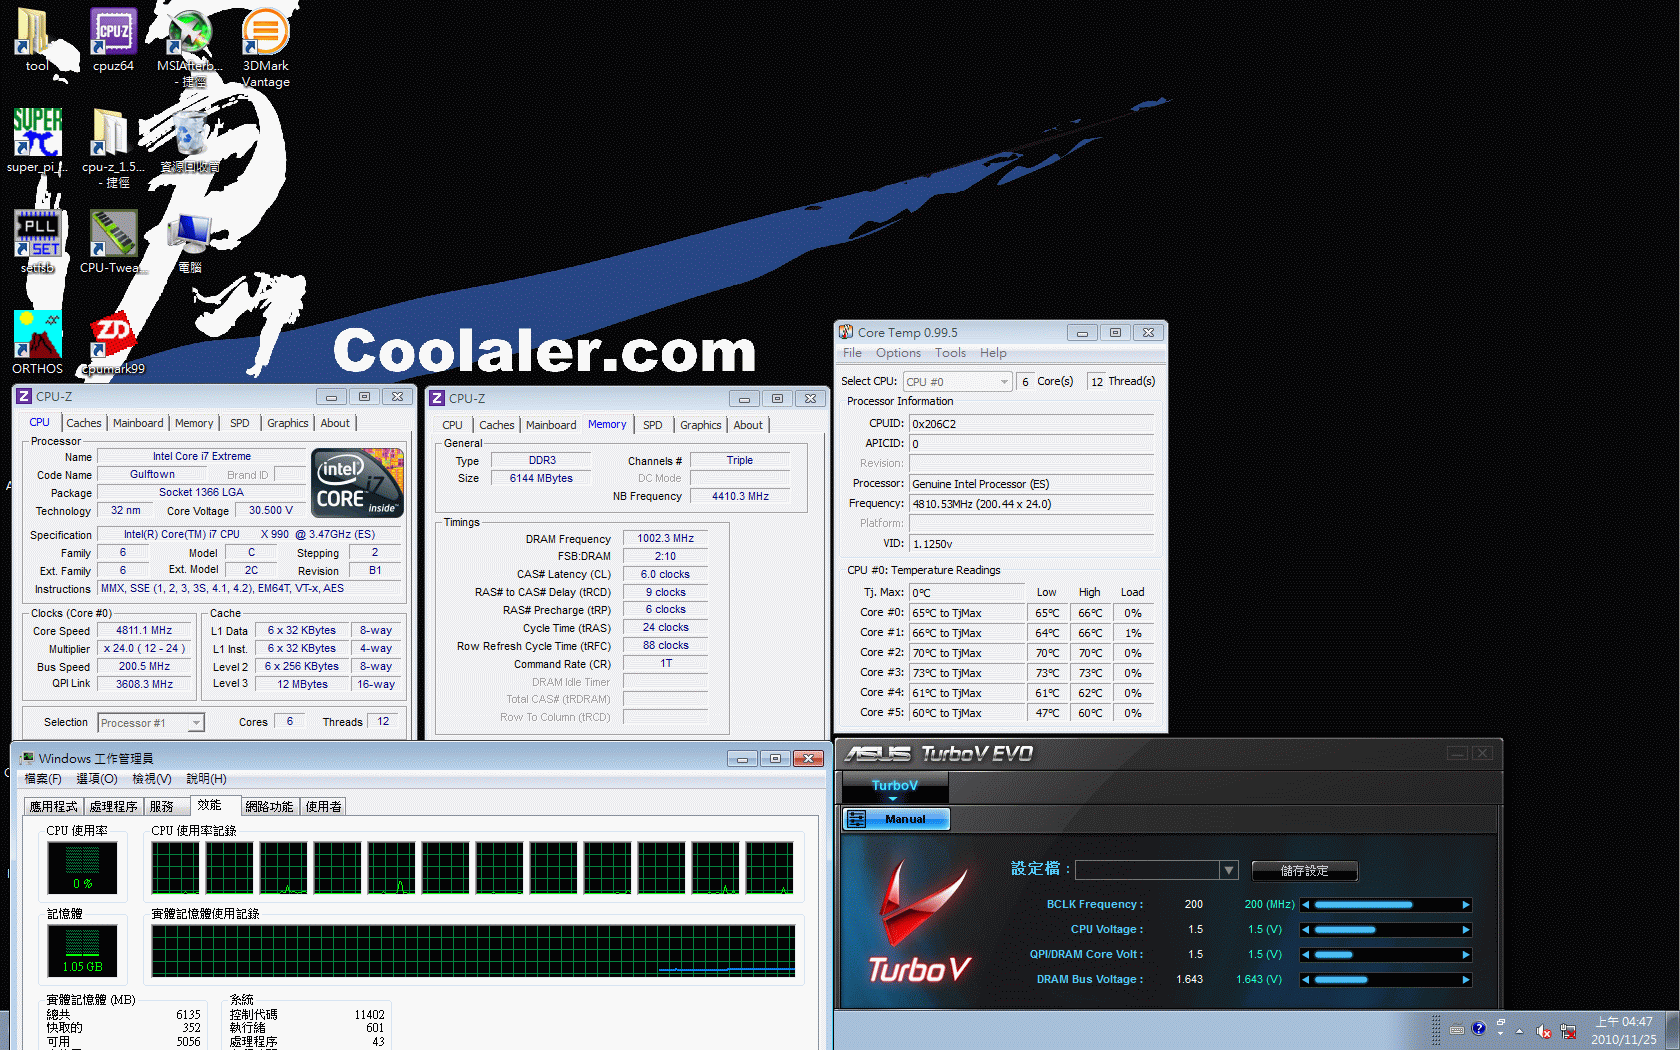Screen dimensions: 1680x1050
Task: Open 檔案(F) menu in Task Manager
Action: (43, 779)
